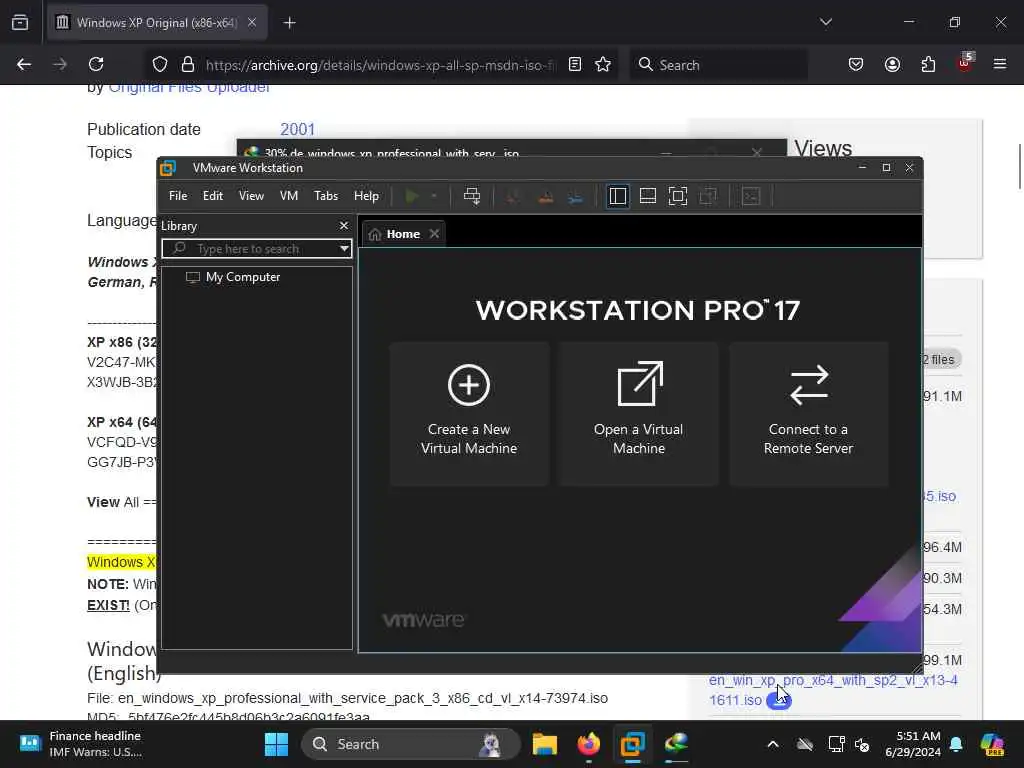This screenshot has width=1024, height=768.
Task: Click the Manage Snapshots toolbar icon
Action: 575,197
